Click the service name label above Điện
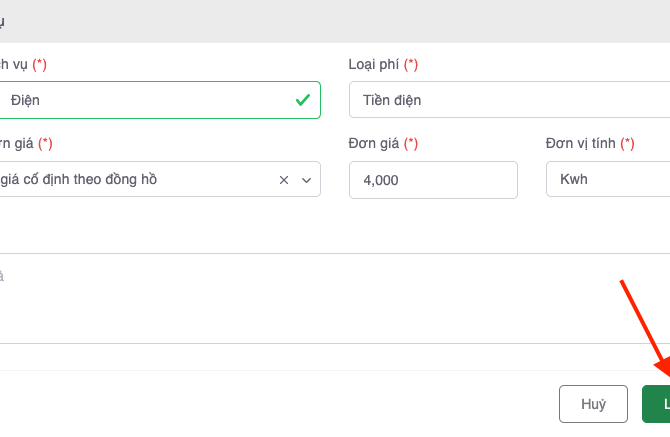 tap(14, 64)
